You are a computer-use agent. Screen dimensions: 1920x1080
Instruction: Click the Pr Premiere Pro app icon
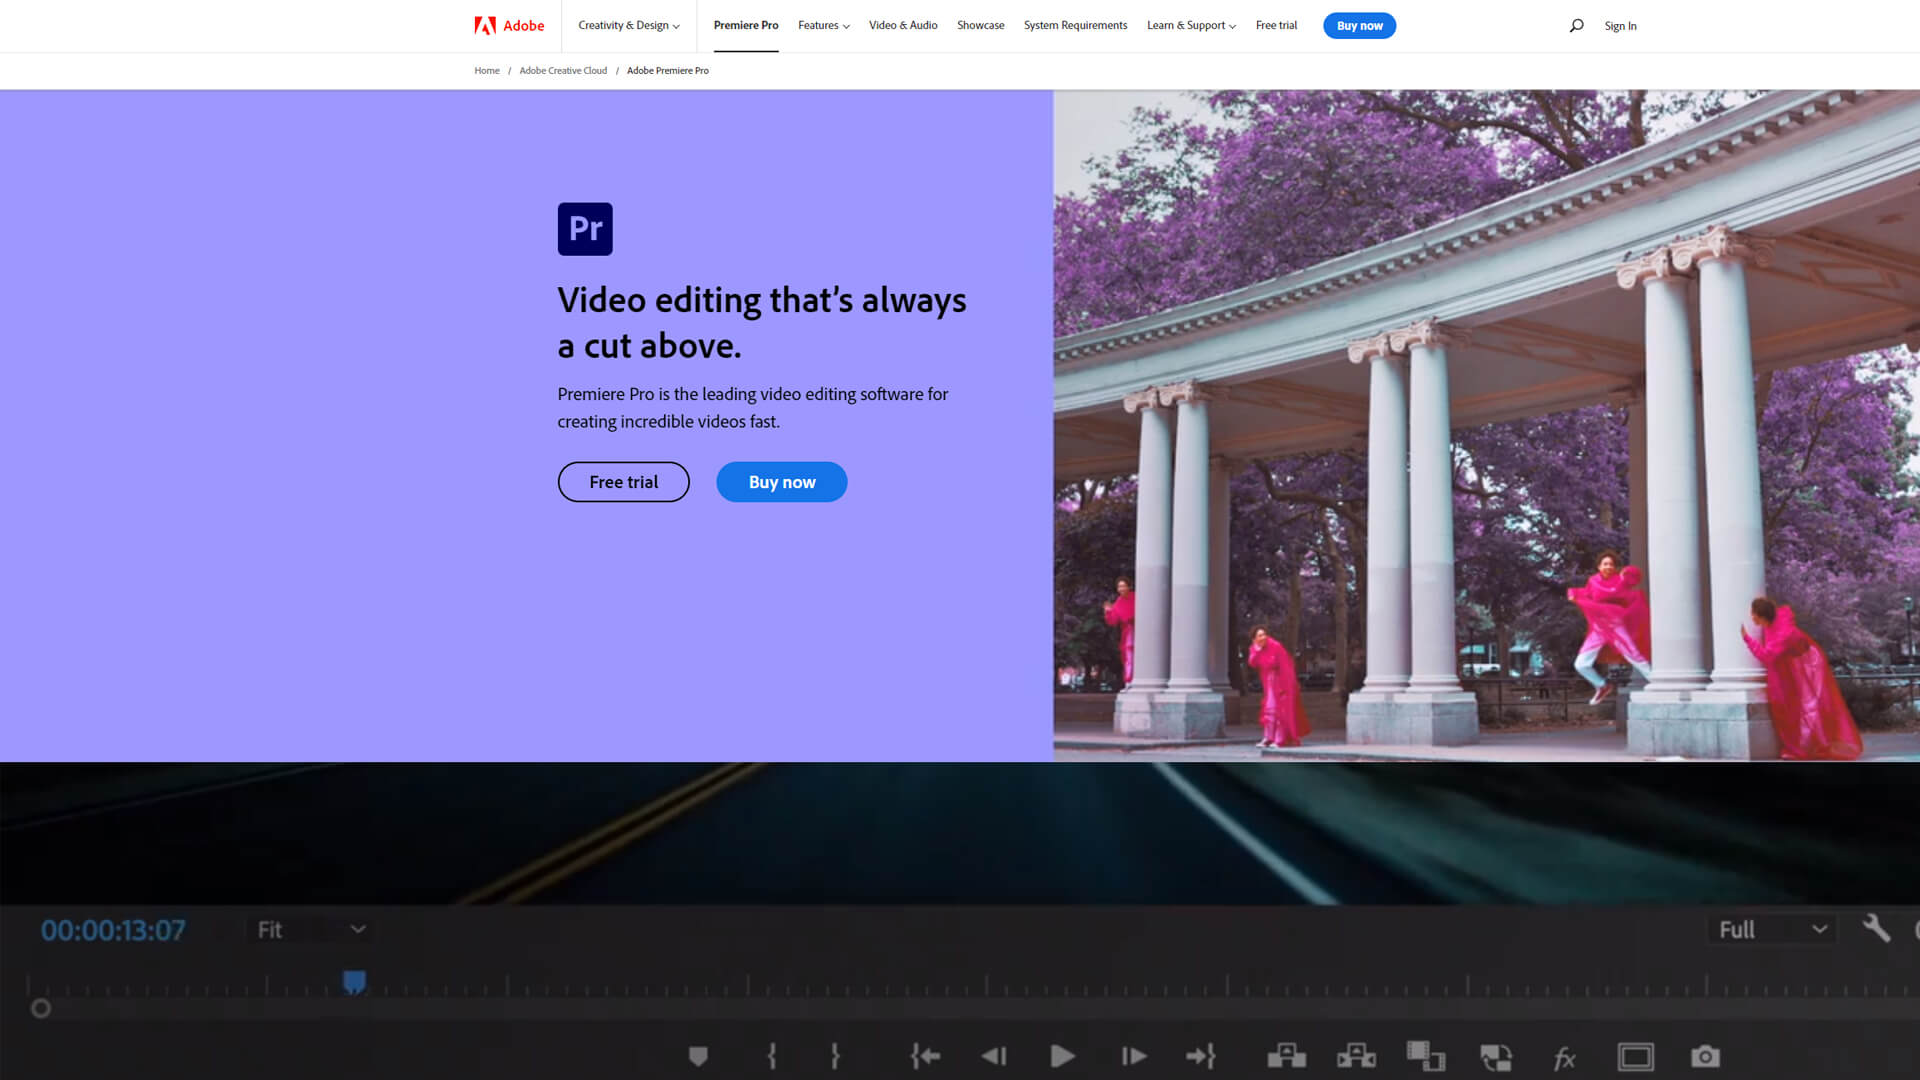(x=585, y=229)
